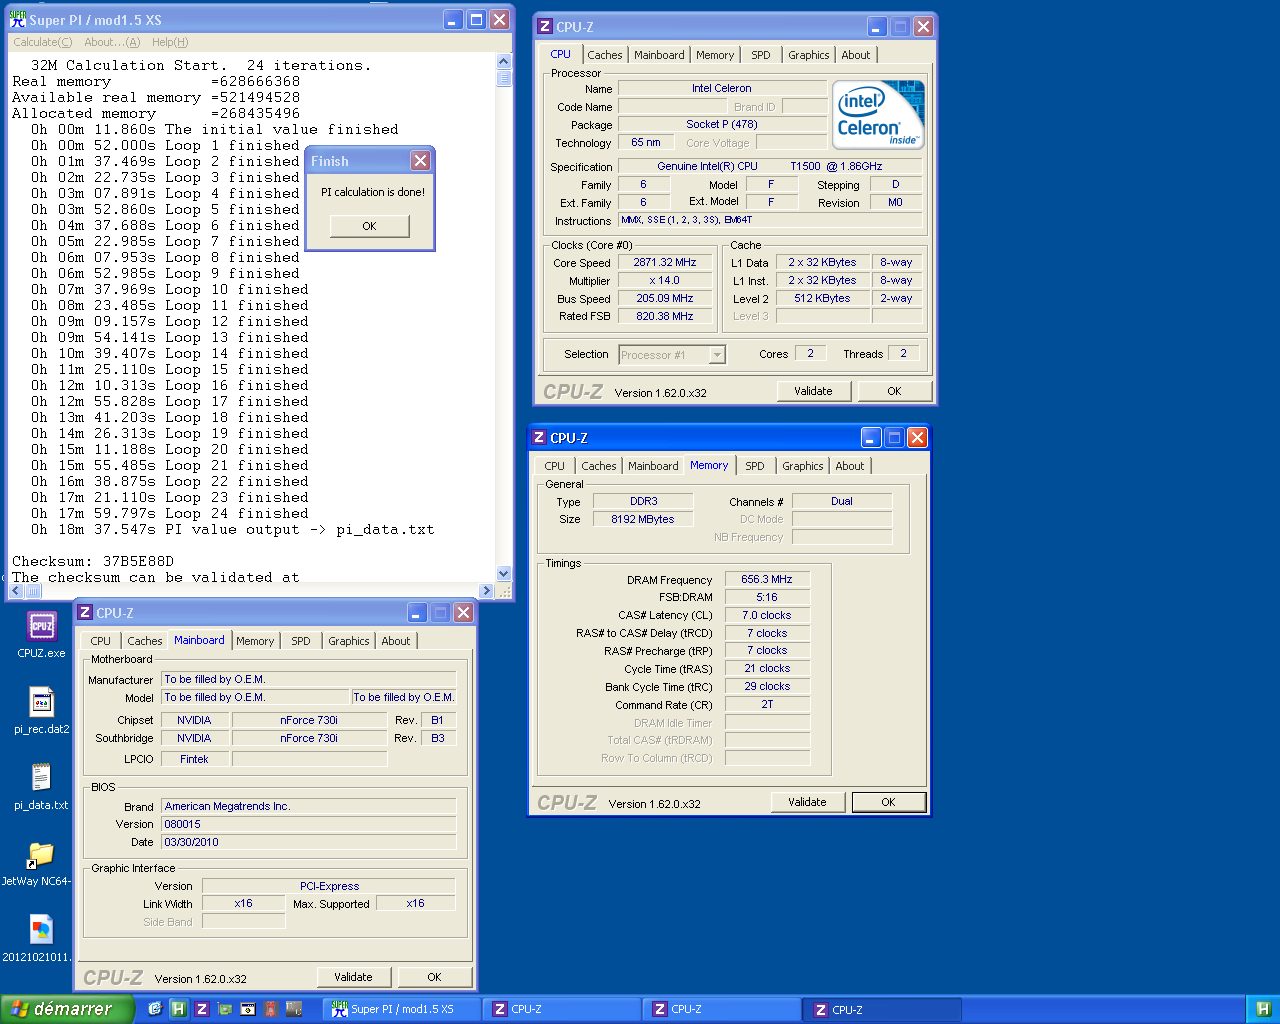
Task: Click the red quick launch icon
Action: (x=270, y=1009)
